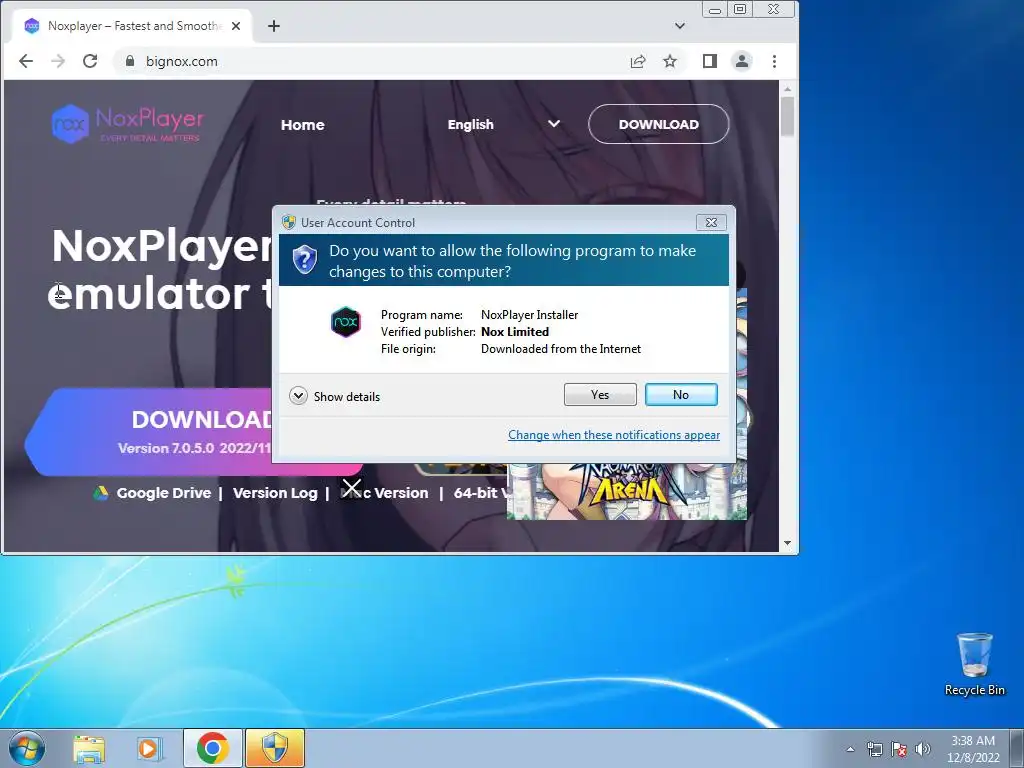This screenshot has height=768, width=1024.
Task: Select the Recycle Bin desktop icon
Action: (x=974, y=665)
